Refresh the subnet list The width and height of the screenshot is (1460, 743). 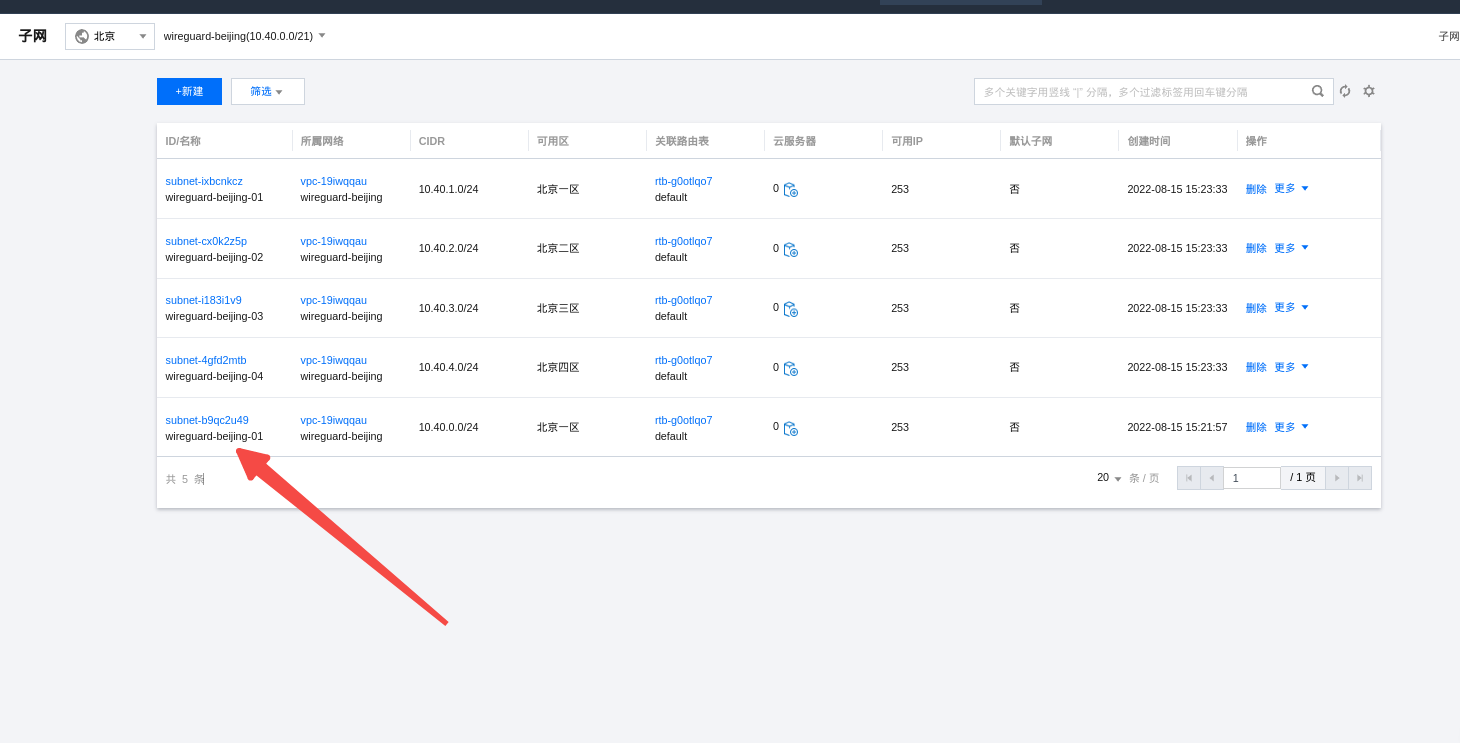1345,91
